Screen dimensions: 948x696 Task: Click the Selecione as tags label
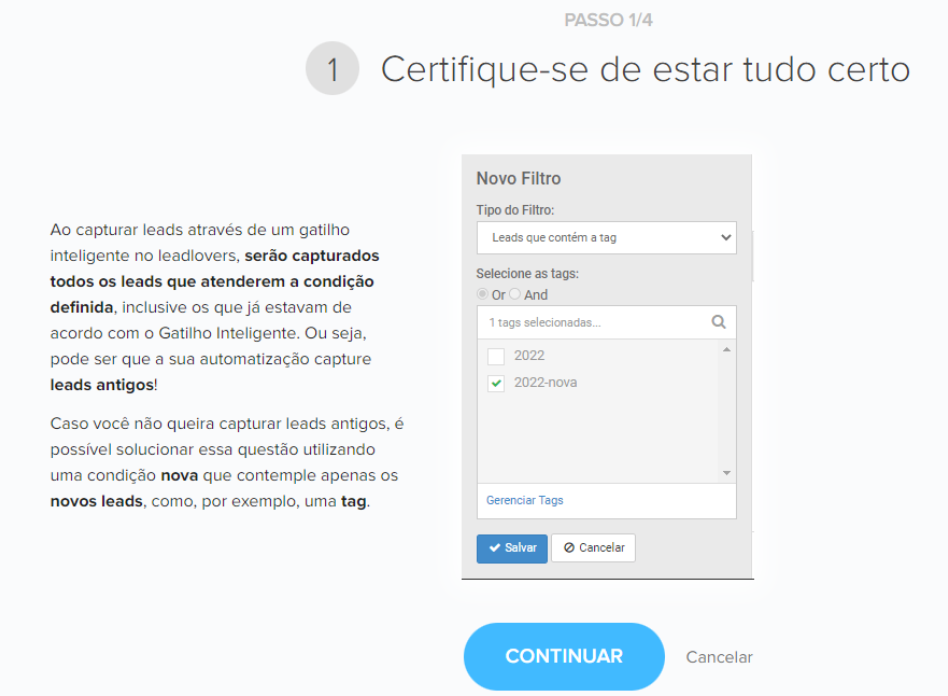pyautogui.click(x=527, y=273)
